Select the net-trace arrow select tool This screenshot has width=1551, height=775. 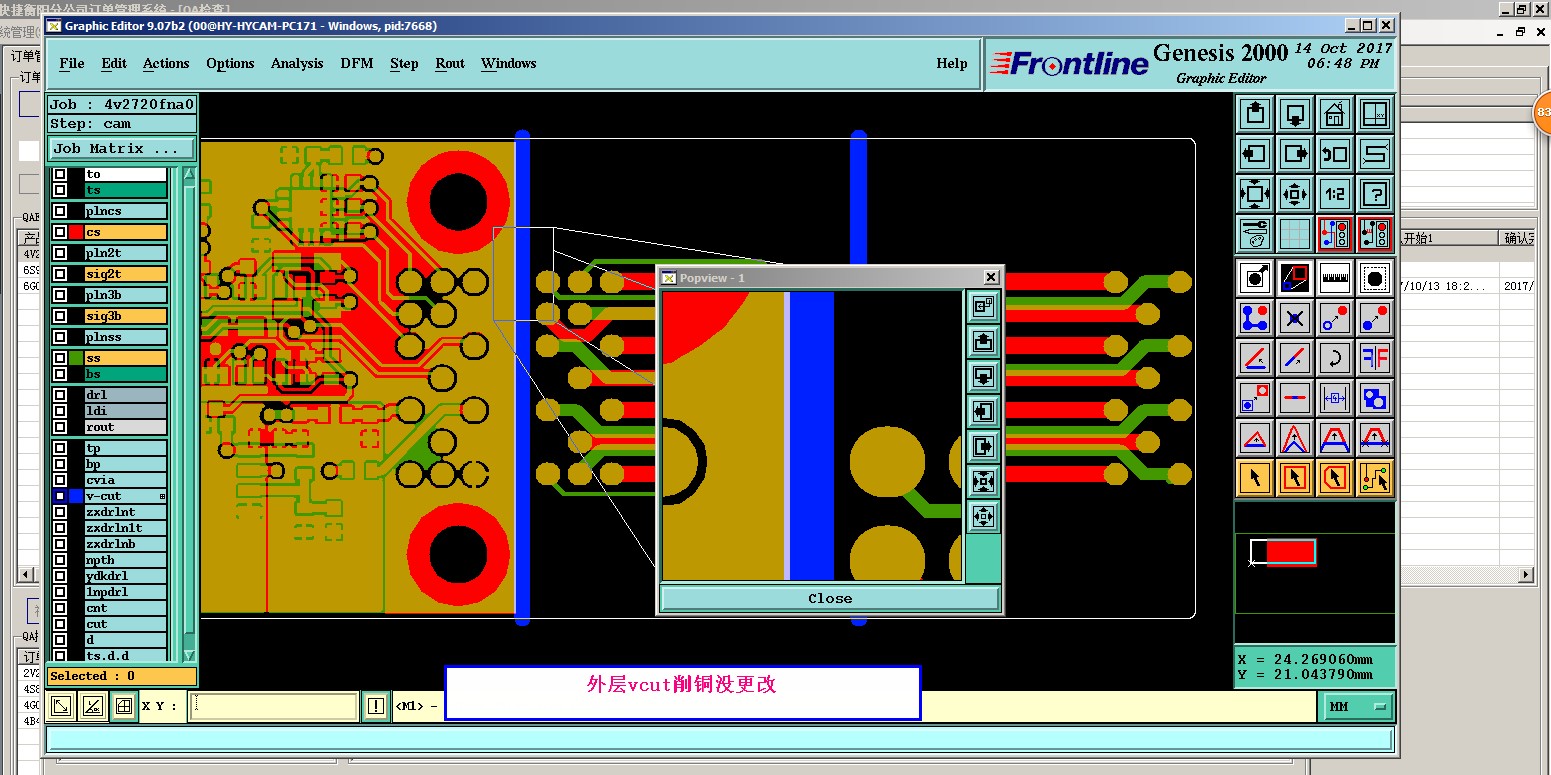click(x=1376, y=478)
